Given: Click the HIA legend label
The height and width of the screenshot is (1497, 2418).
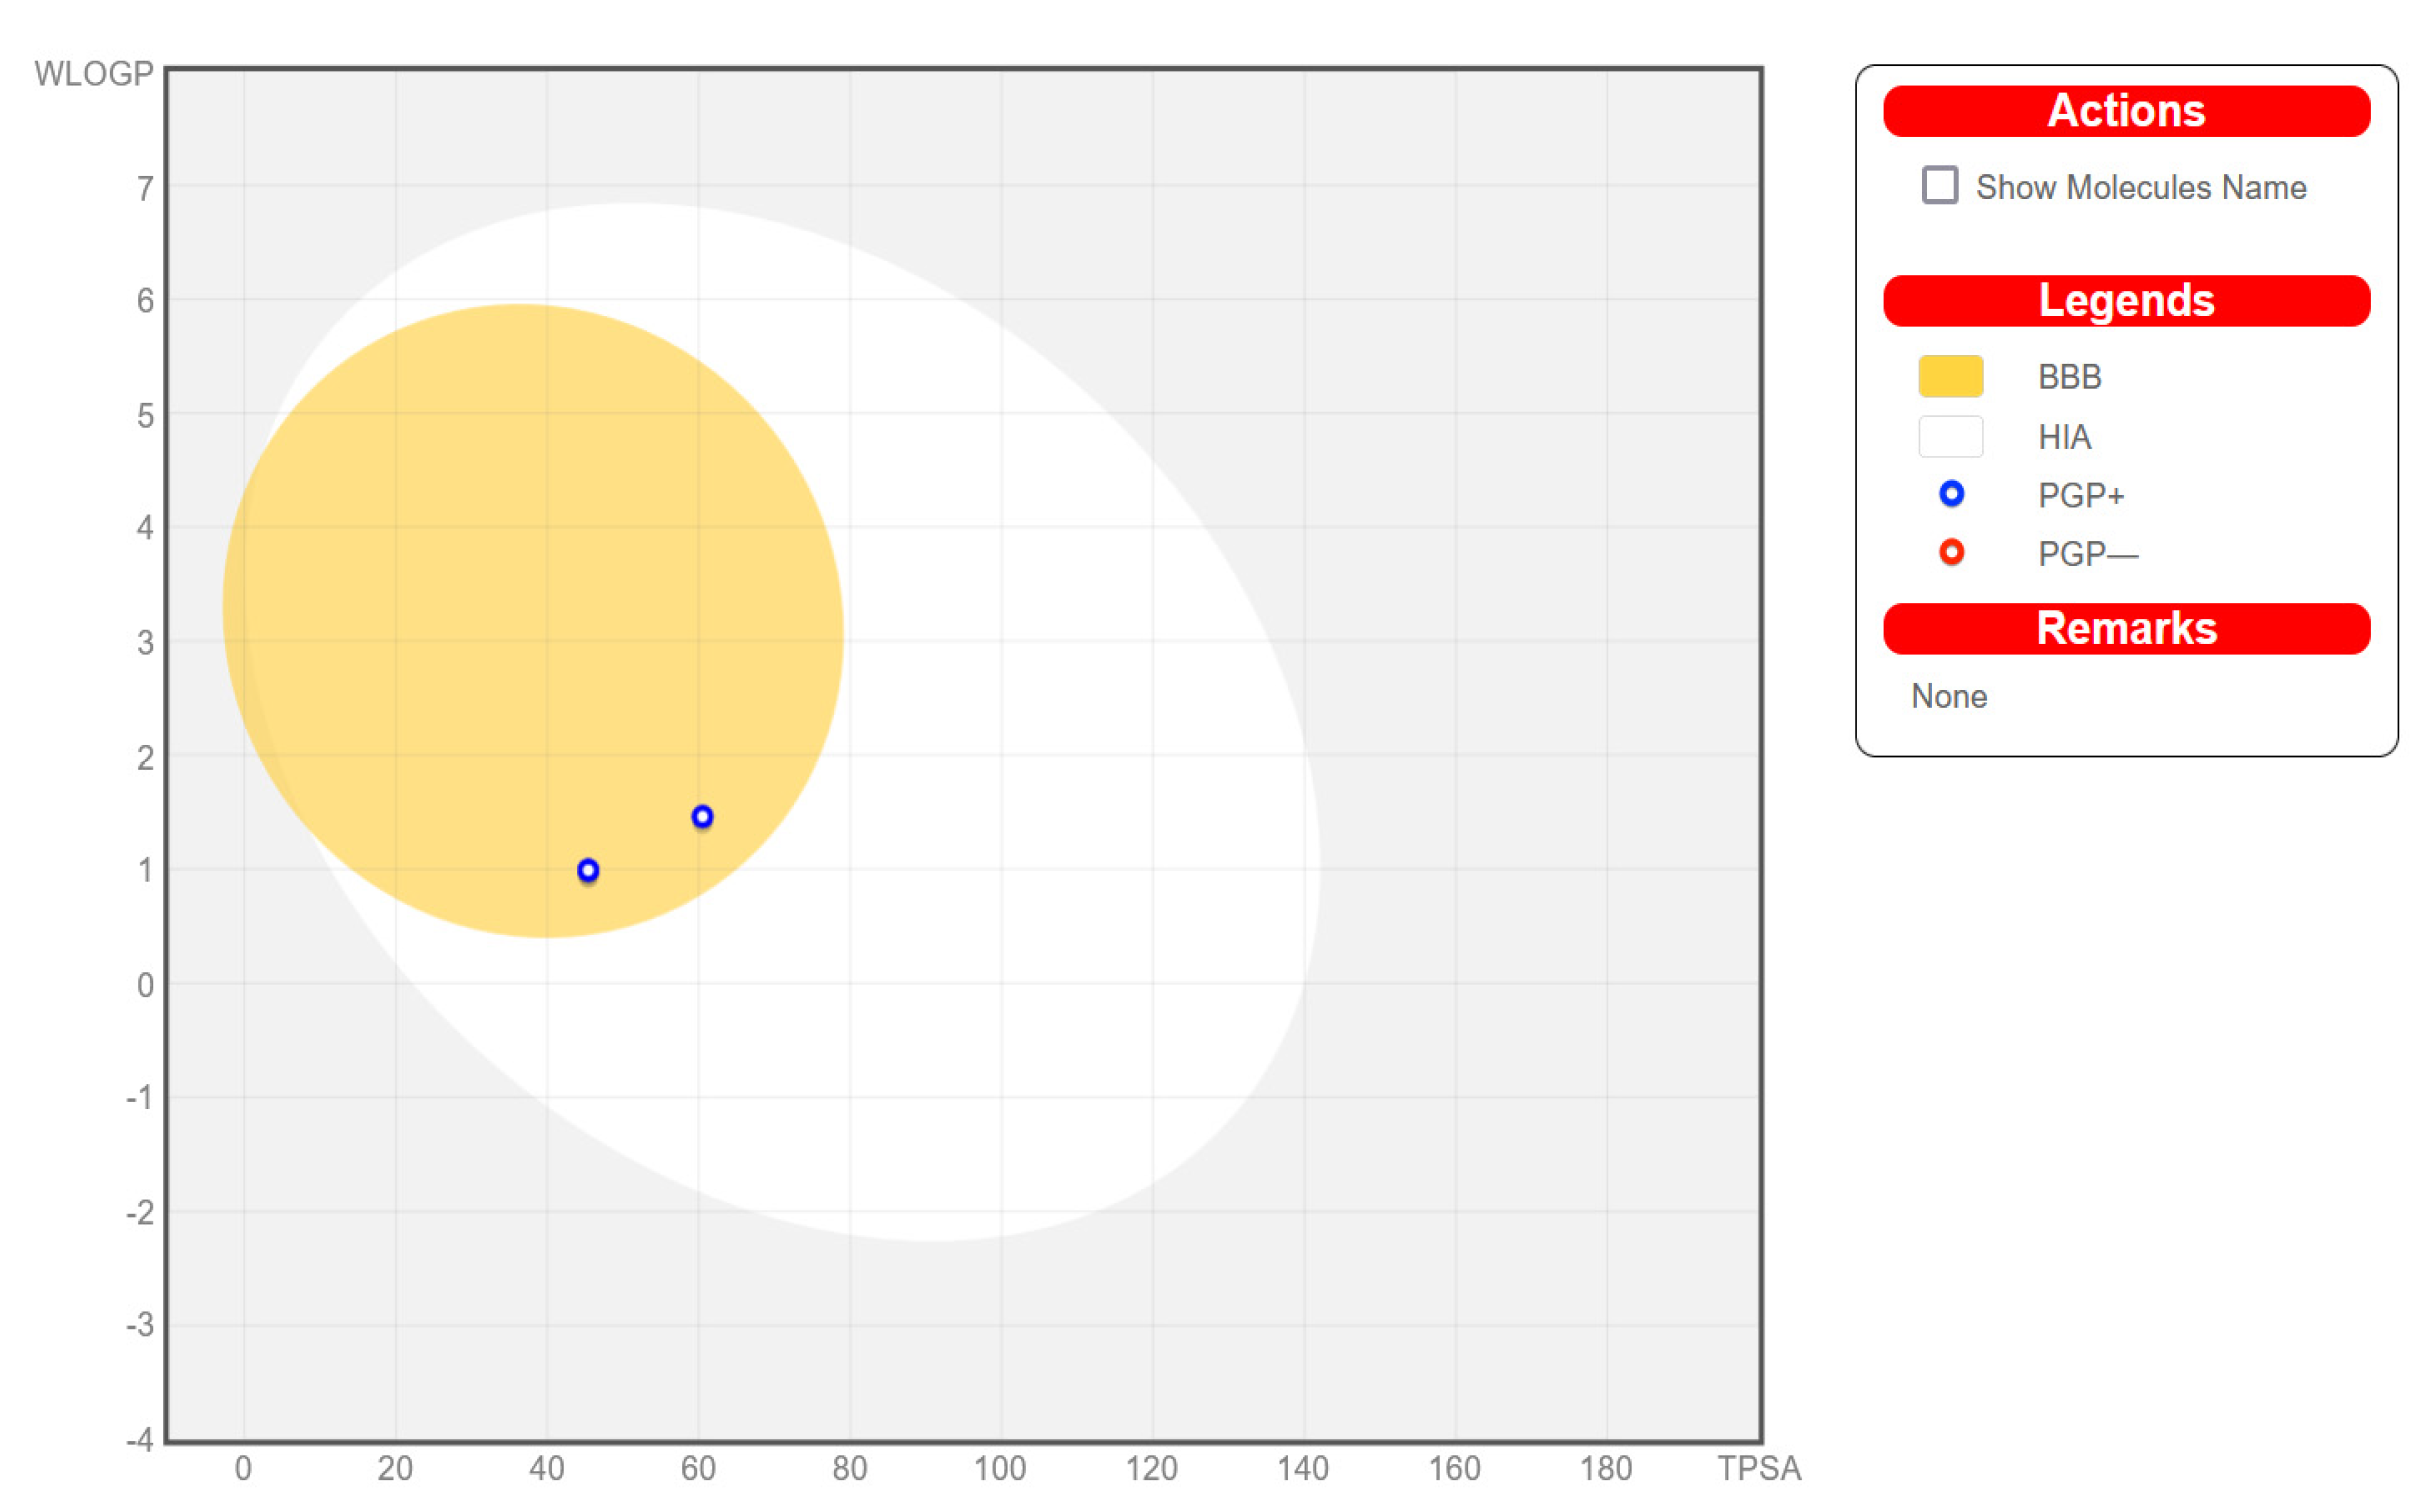Looking at the screenshot, I should click(x=2064, y=437).
